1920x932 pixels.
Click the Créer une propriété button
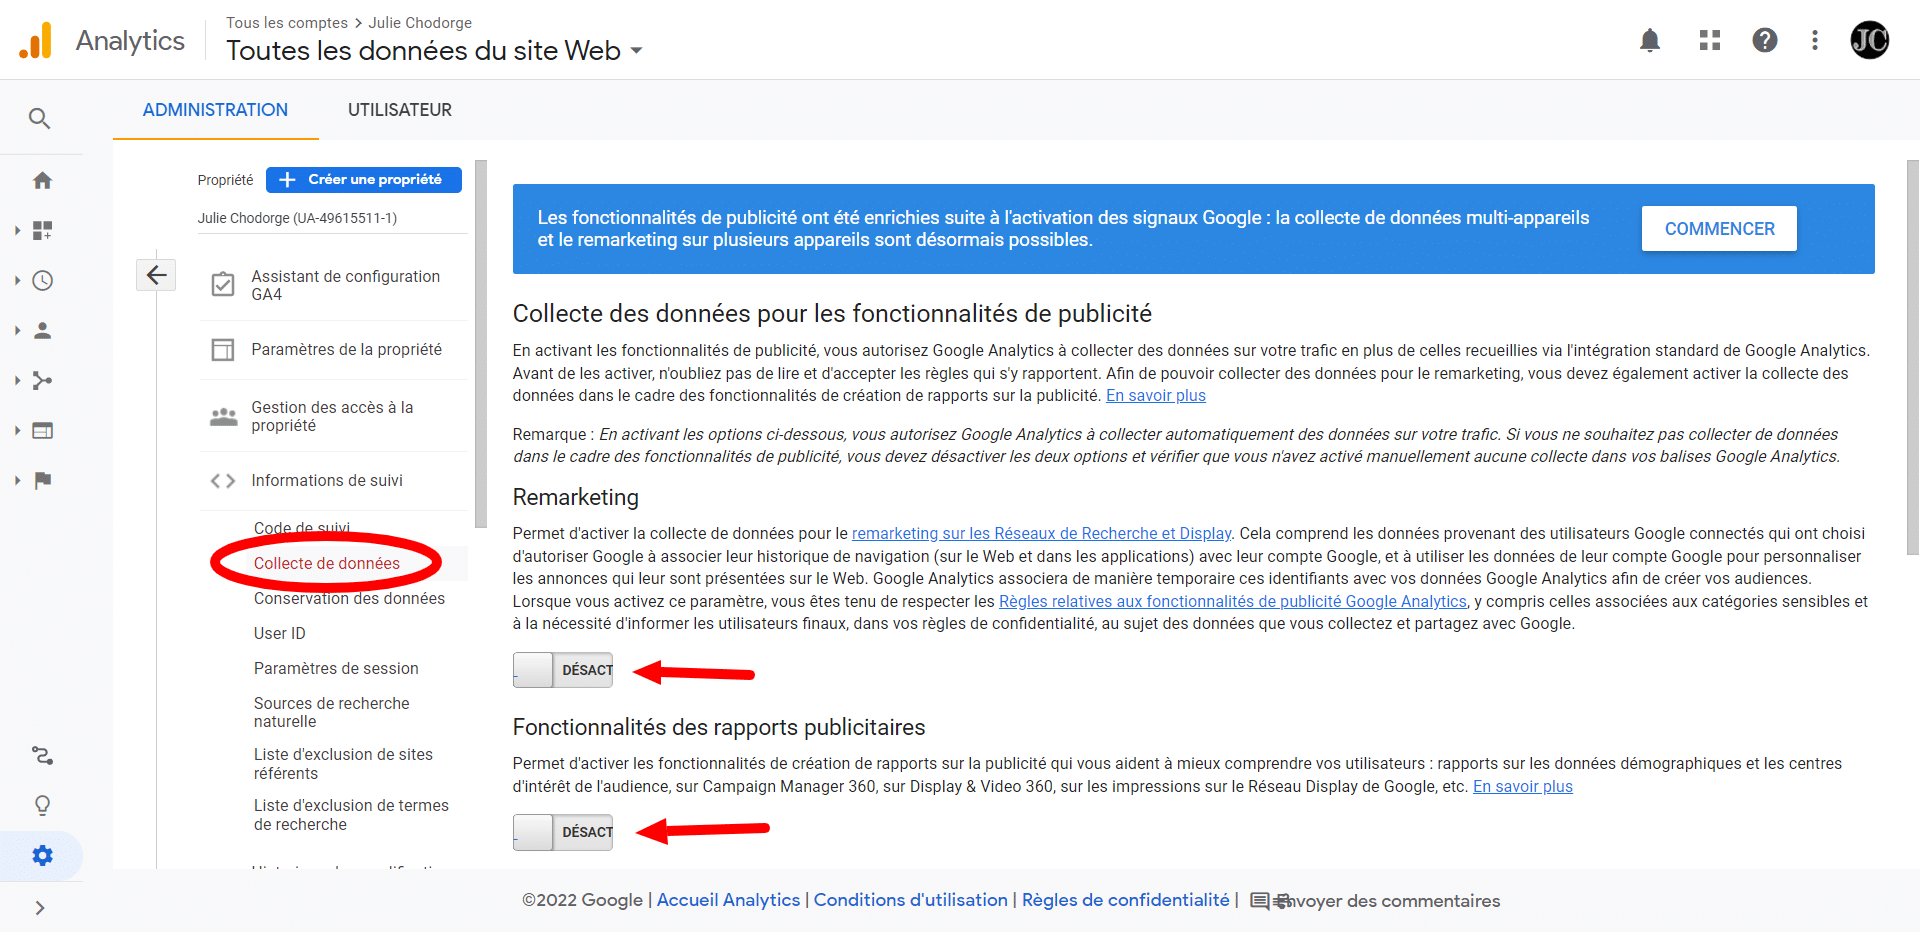[364, 180]
